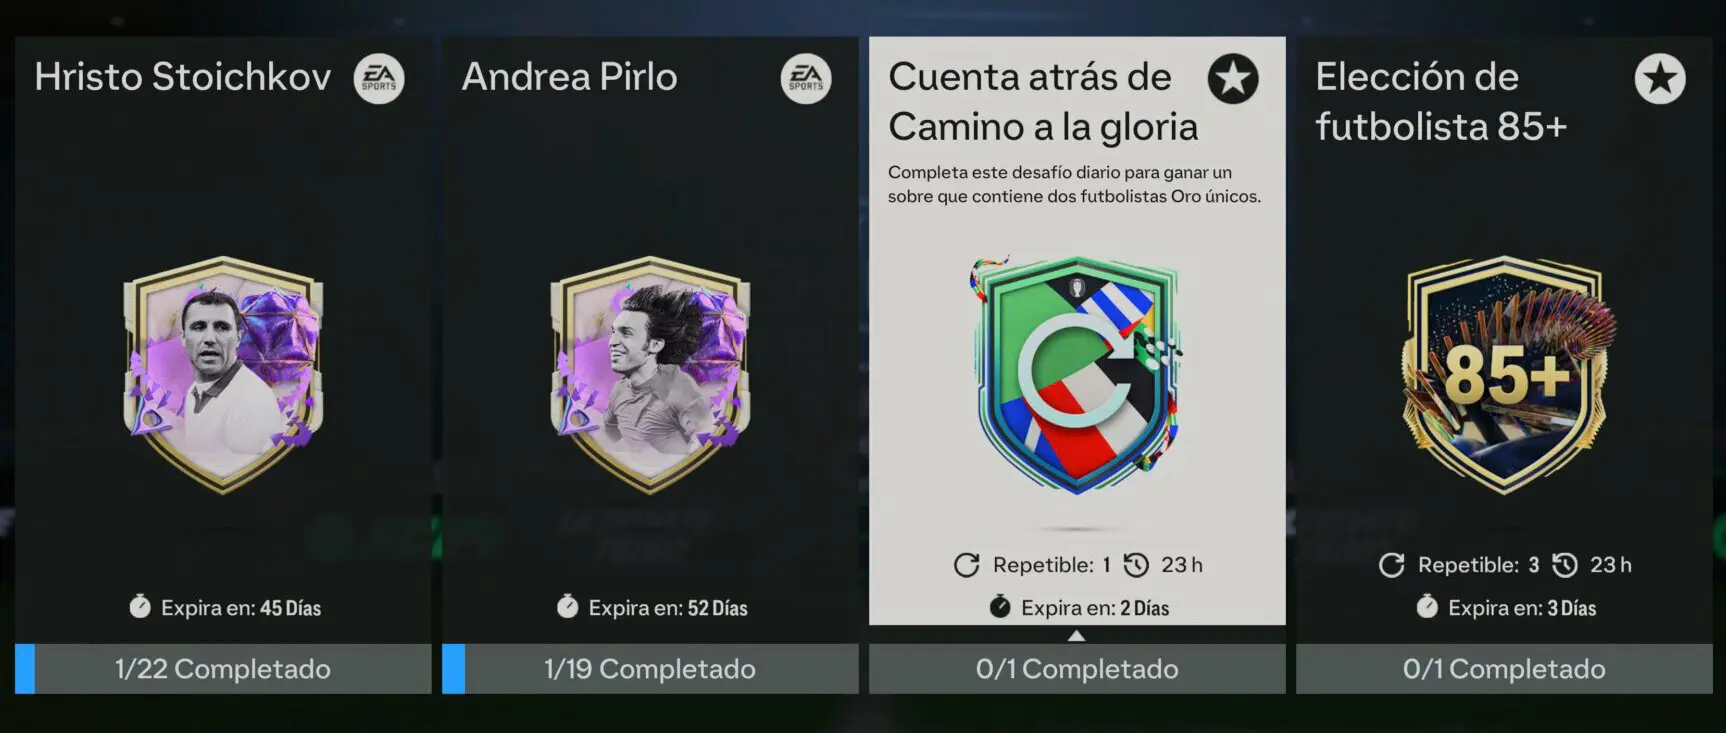Click the stopwatch icon next to 52 Días

[x=567, y=606]
